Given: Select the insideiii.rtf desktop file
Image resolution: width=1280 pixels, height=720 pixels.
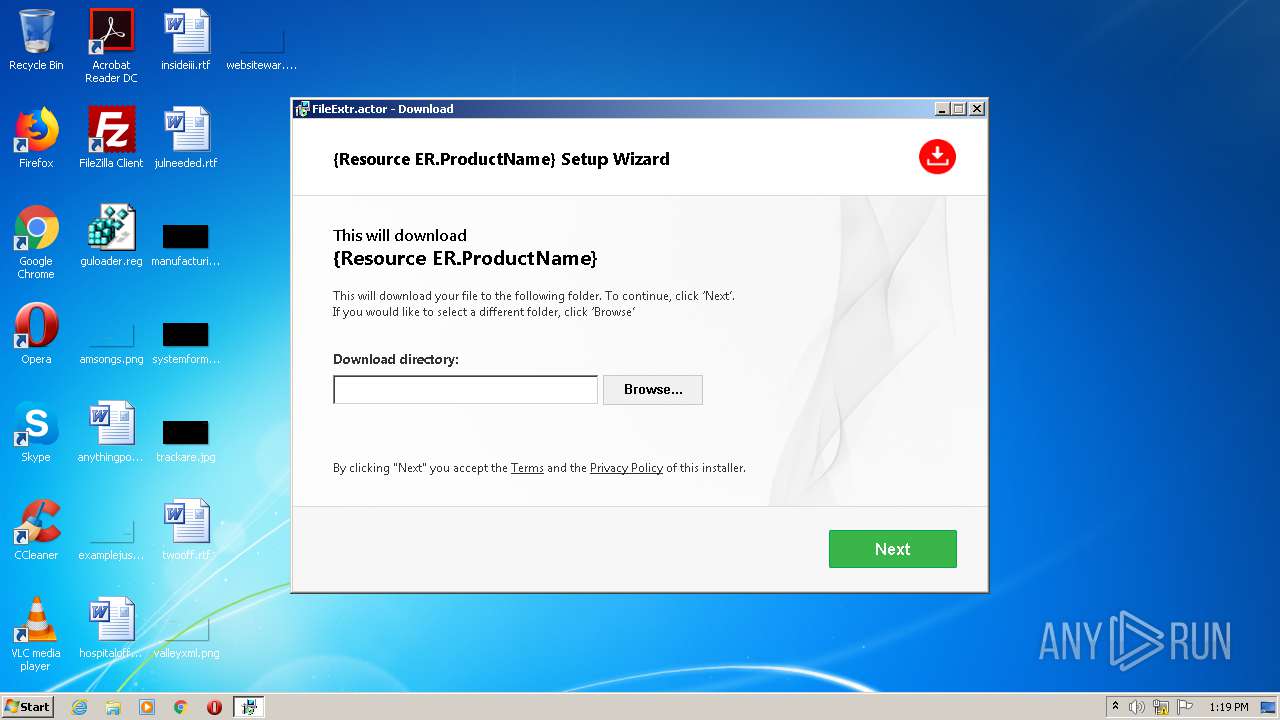Looking at the screenshot, I should coord(186,40).
